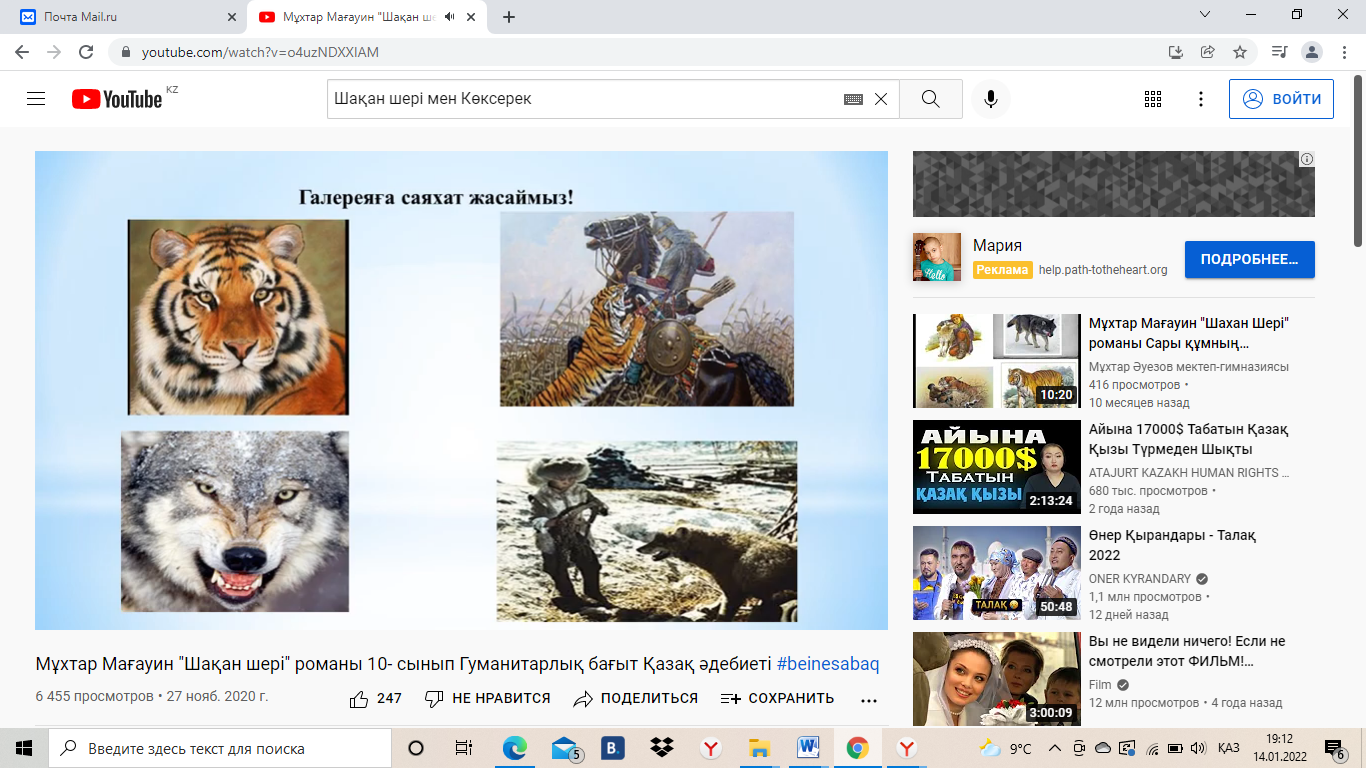Viewport: 1366px width, 768px height.
Task: Open the ҚАЗ input language switcher
Action: pos(1229,748)
